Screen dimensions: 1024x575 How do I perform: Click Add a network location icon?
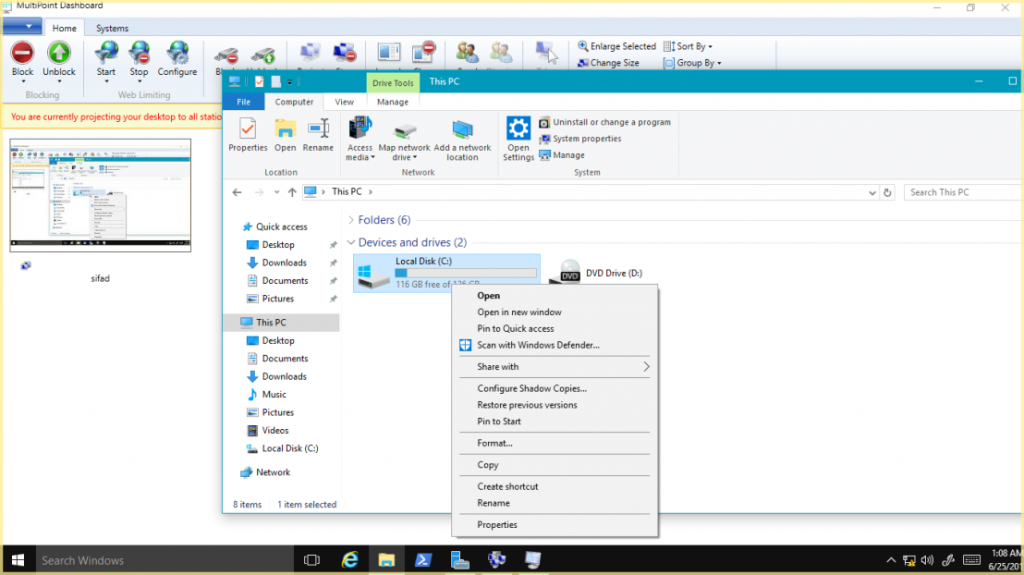click(462, 129)
